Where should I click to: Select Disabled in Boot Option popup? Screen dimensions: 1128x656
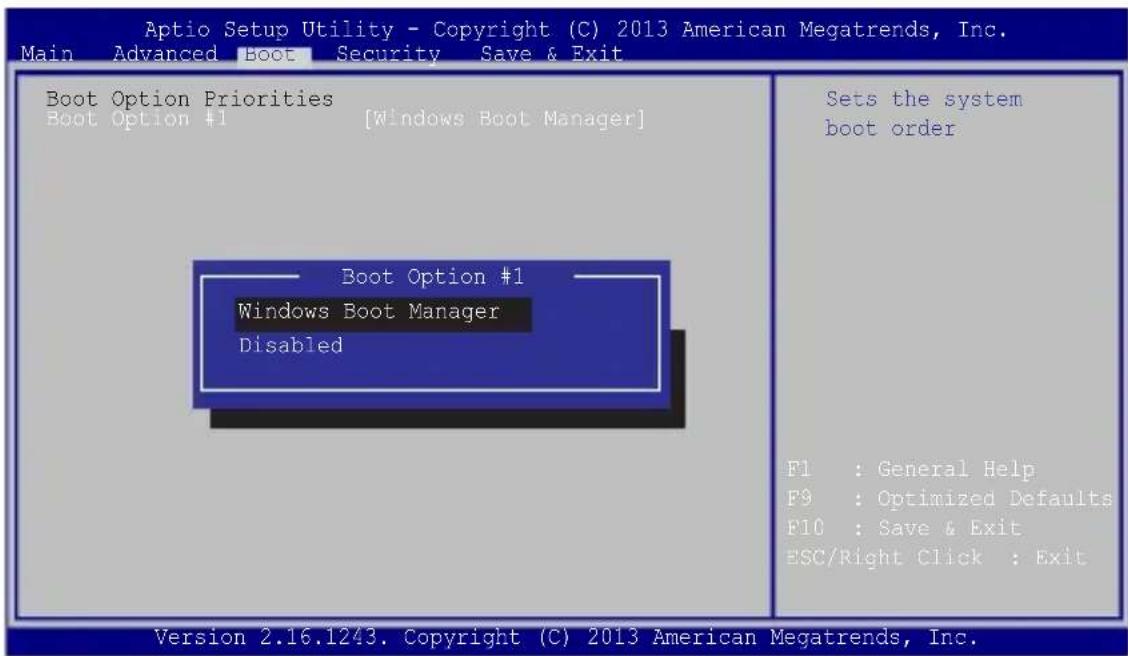pyautogui.click(x=291, y=346)
